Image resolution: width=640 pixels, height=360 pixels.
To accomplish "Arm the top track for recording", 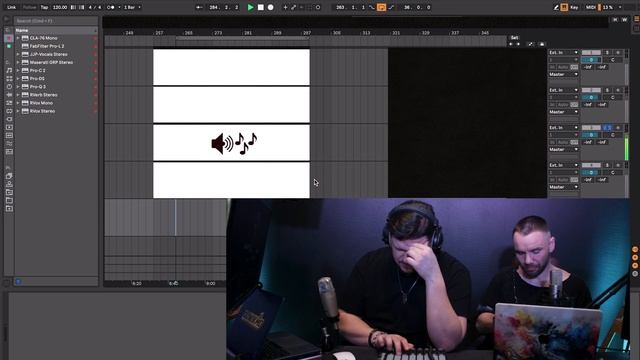I will click(x=618, y=53).
